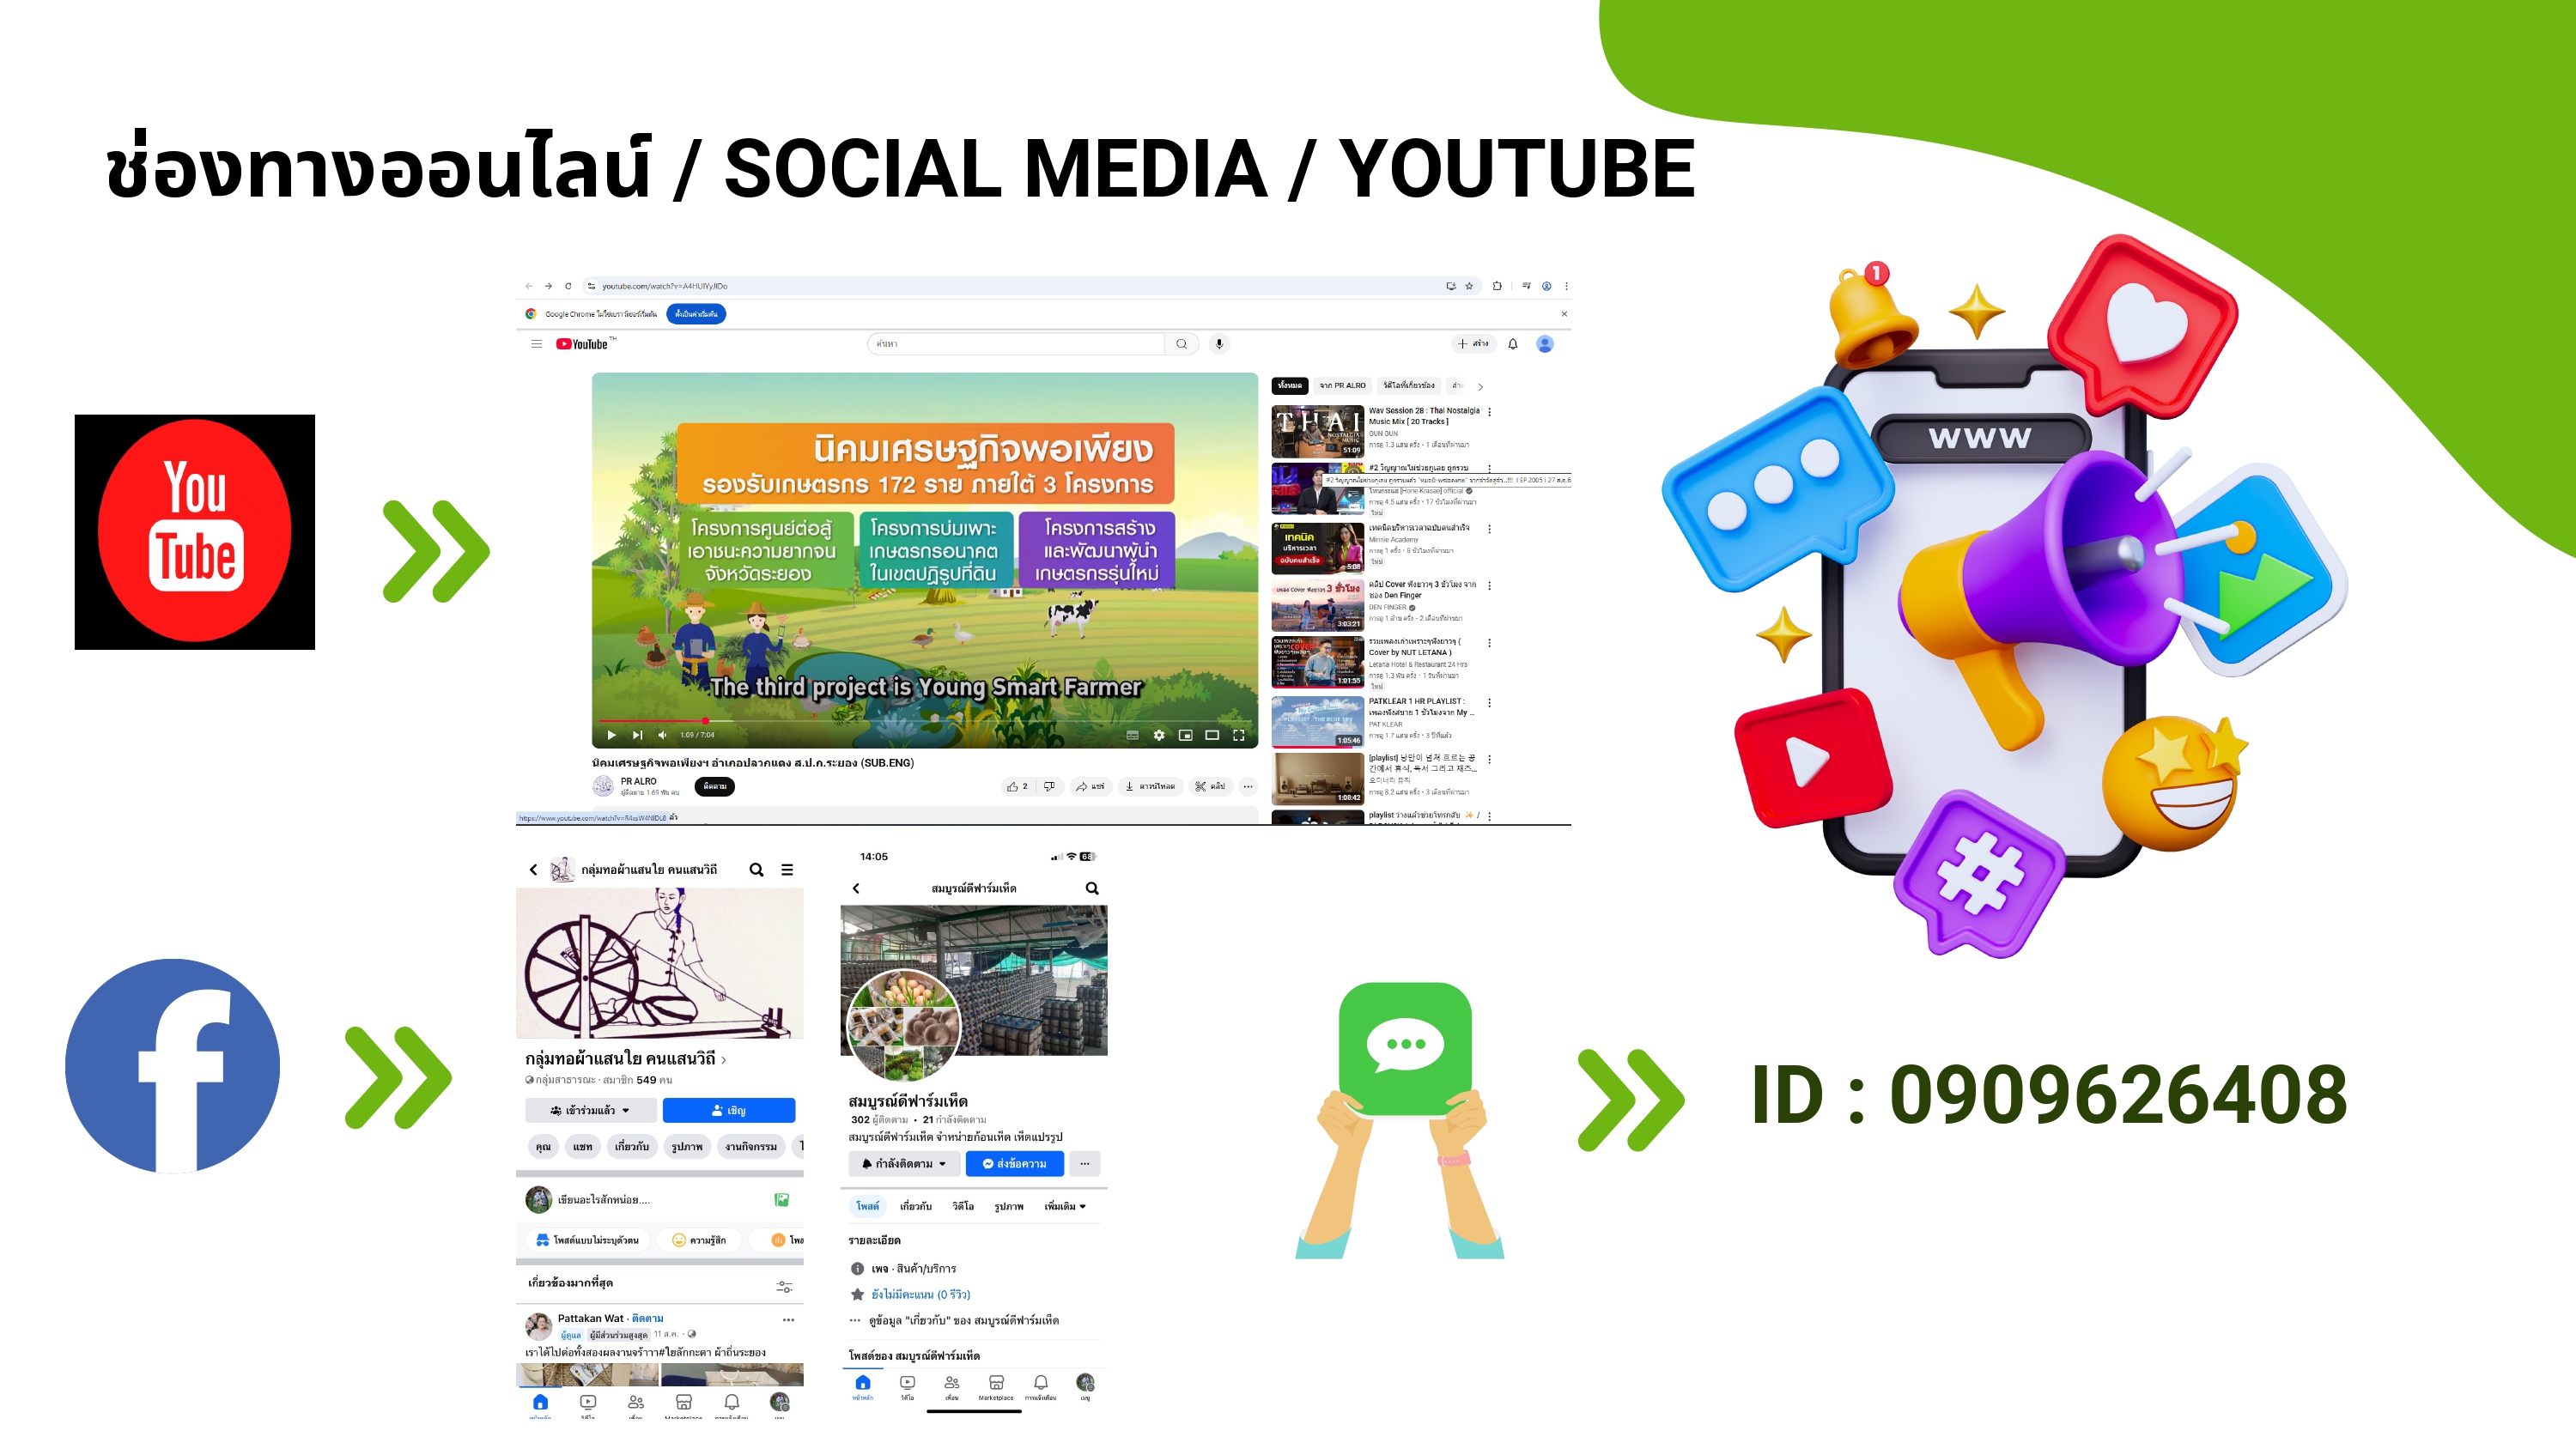Open search in weaving group header
Image resolution: width=2576 pixels, height=1449 pixels.
(x=756, y=870)
